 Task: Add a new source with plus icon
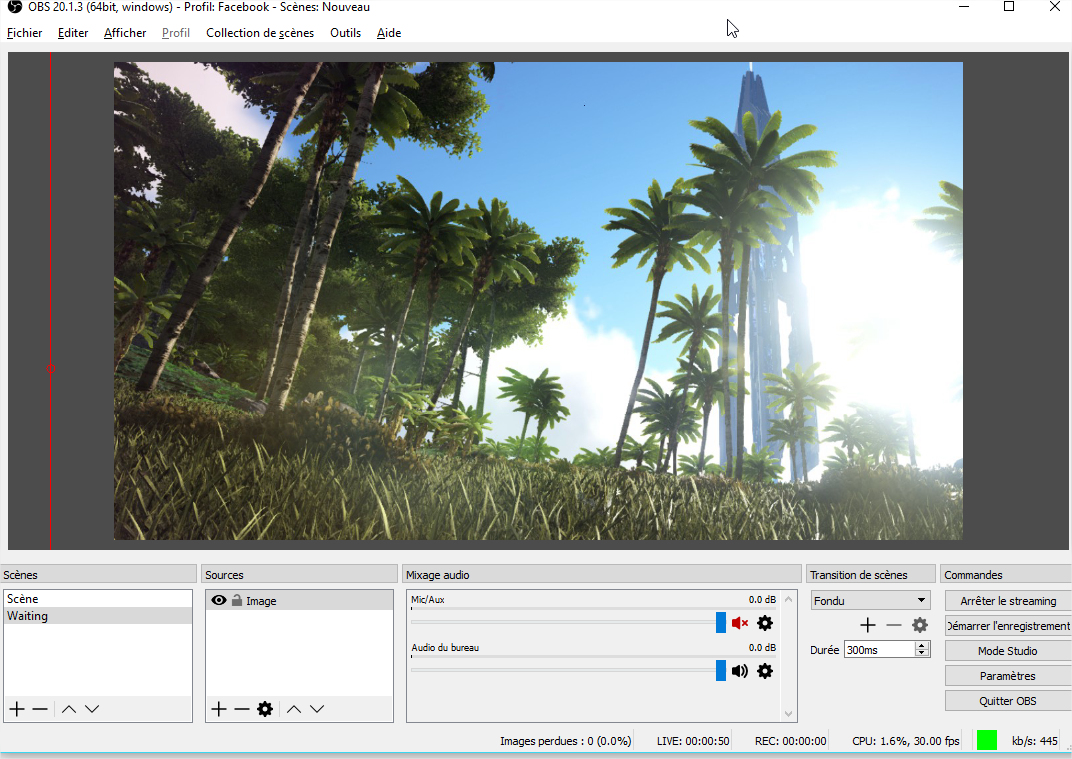point(219,709)
